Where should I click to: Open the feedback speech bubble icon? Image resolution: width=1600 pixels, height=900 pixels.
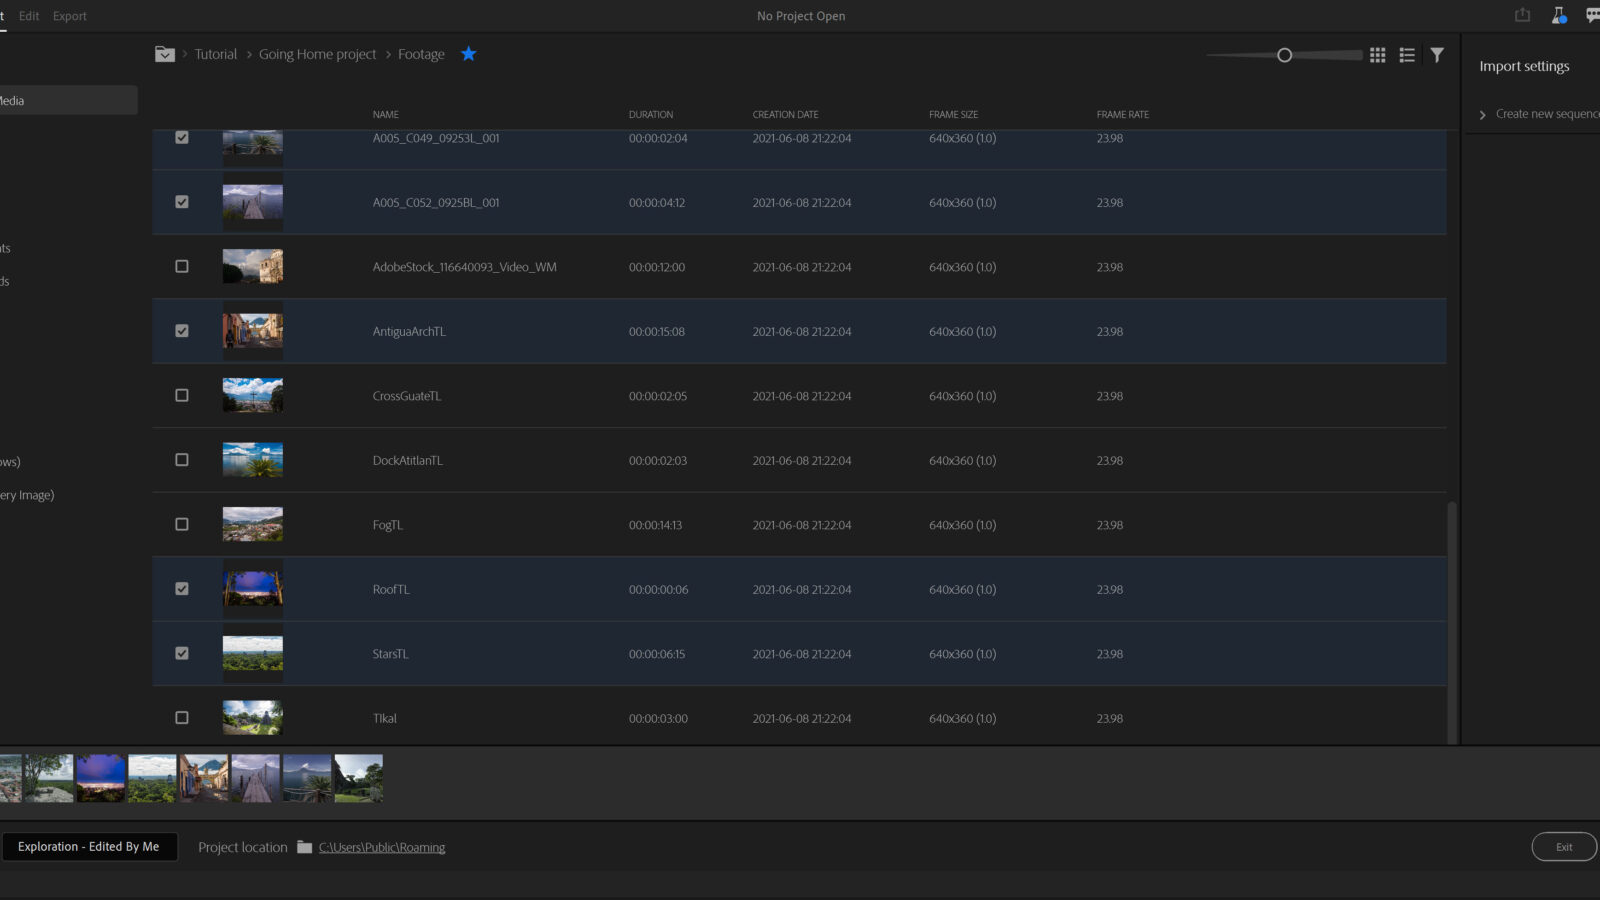1592,15
